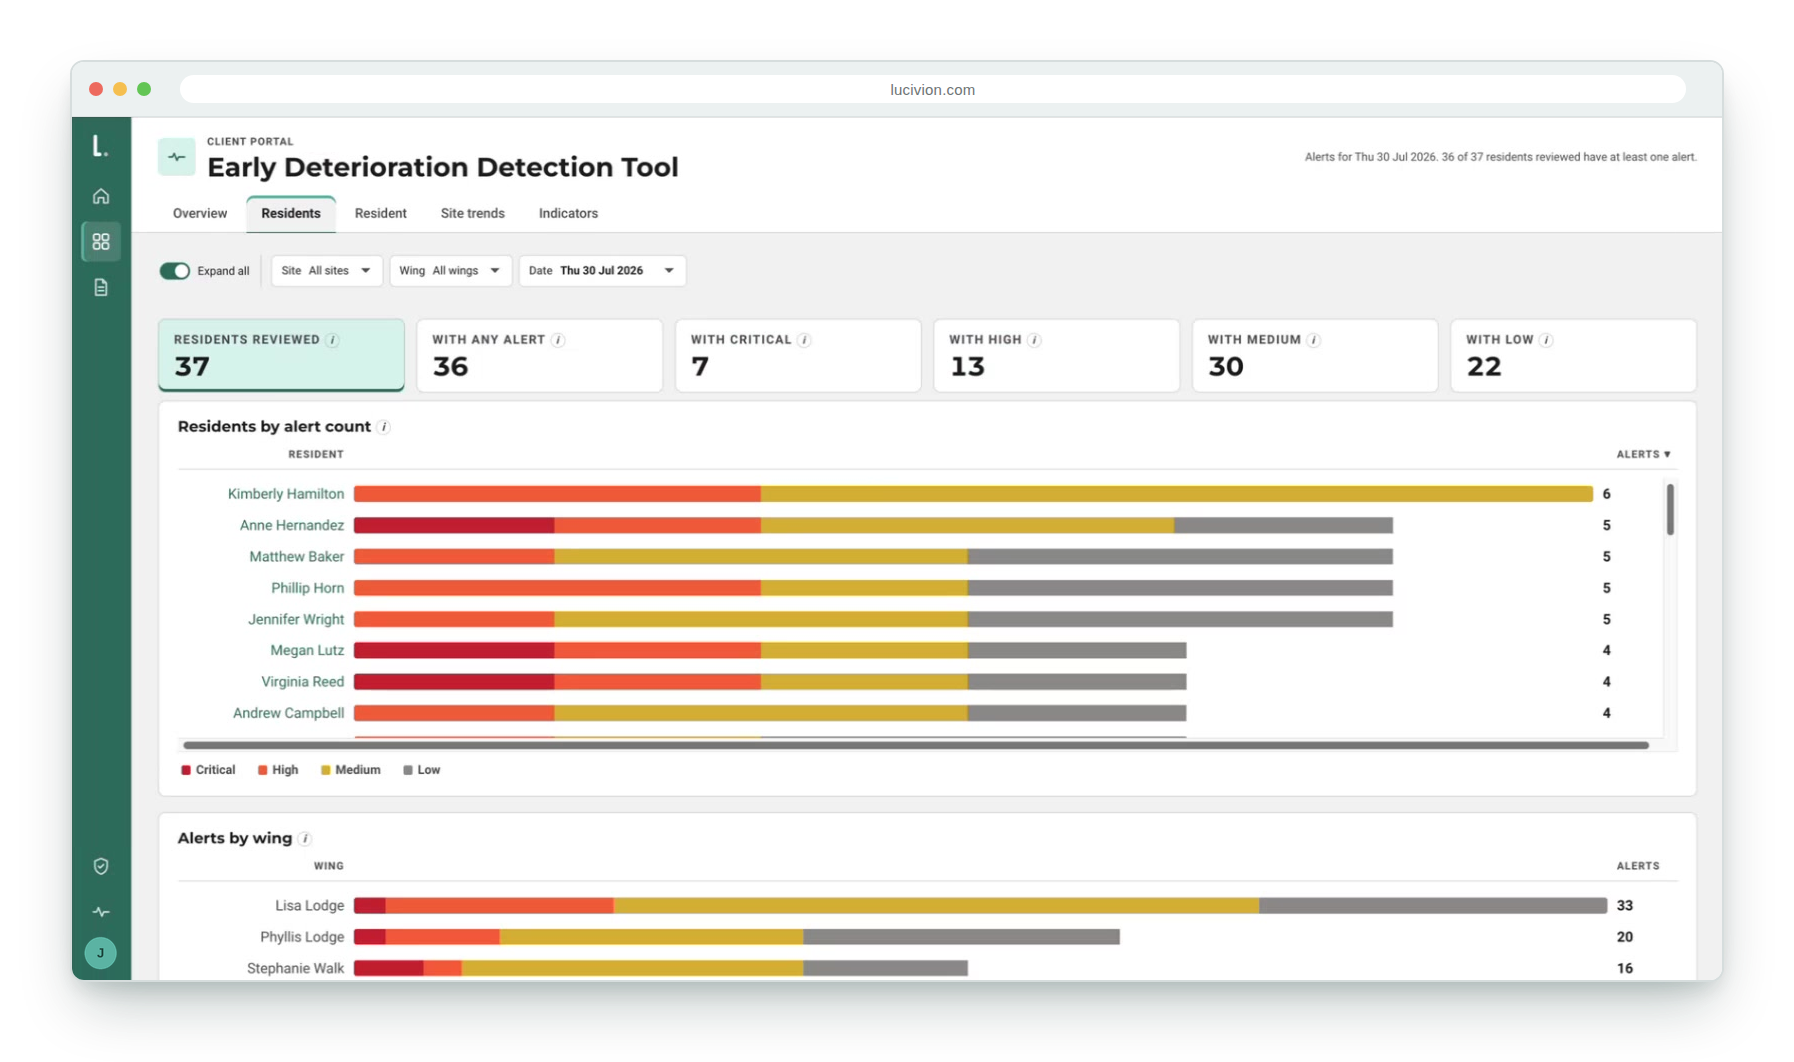Select the With Critical 7 card
Screen dimensions: 1794x1062
pos(798,355)
